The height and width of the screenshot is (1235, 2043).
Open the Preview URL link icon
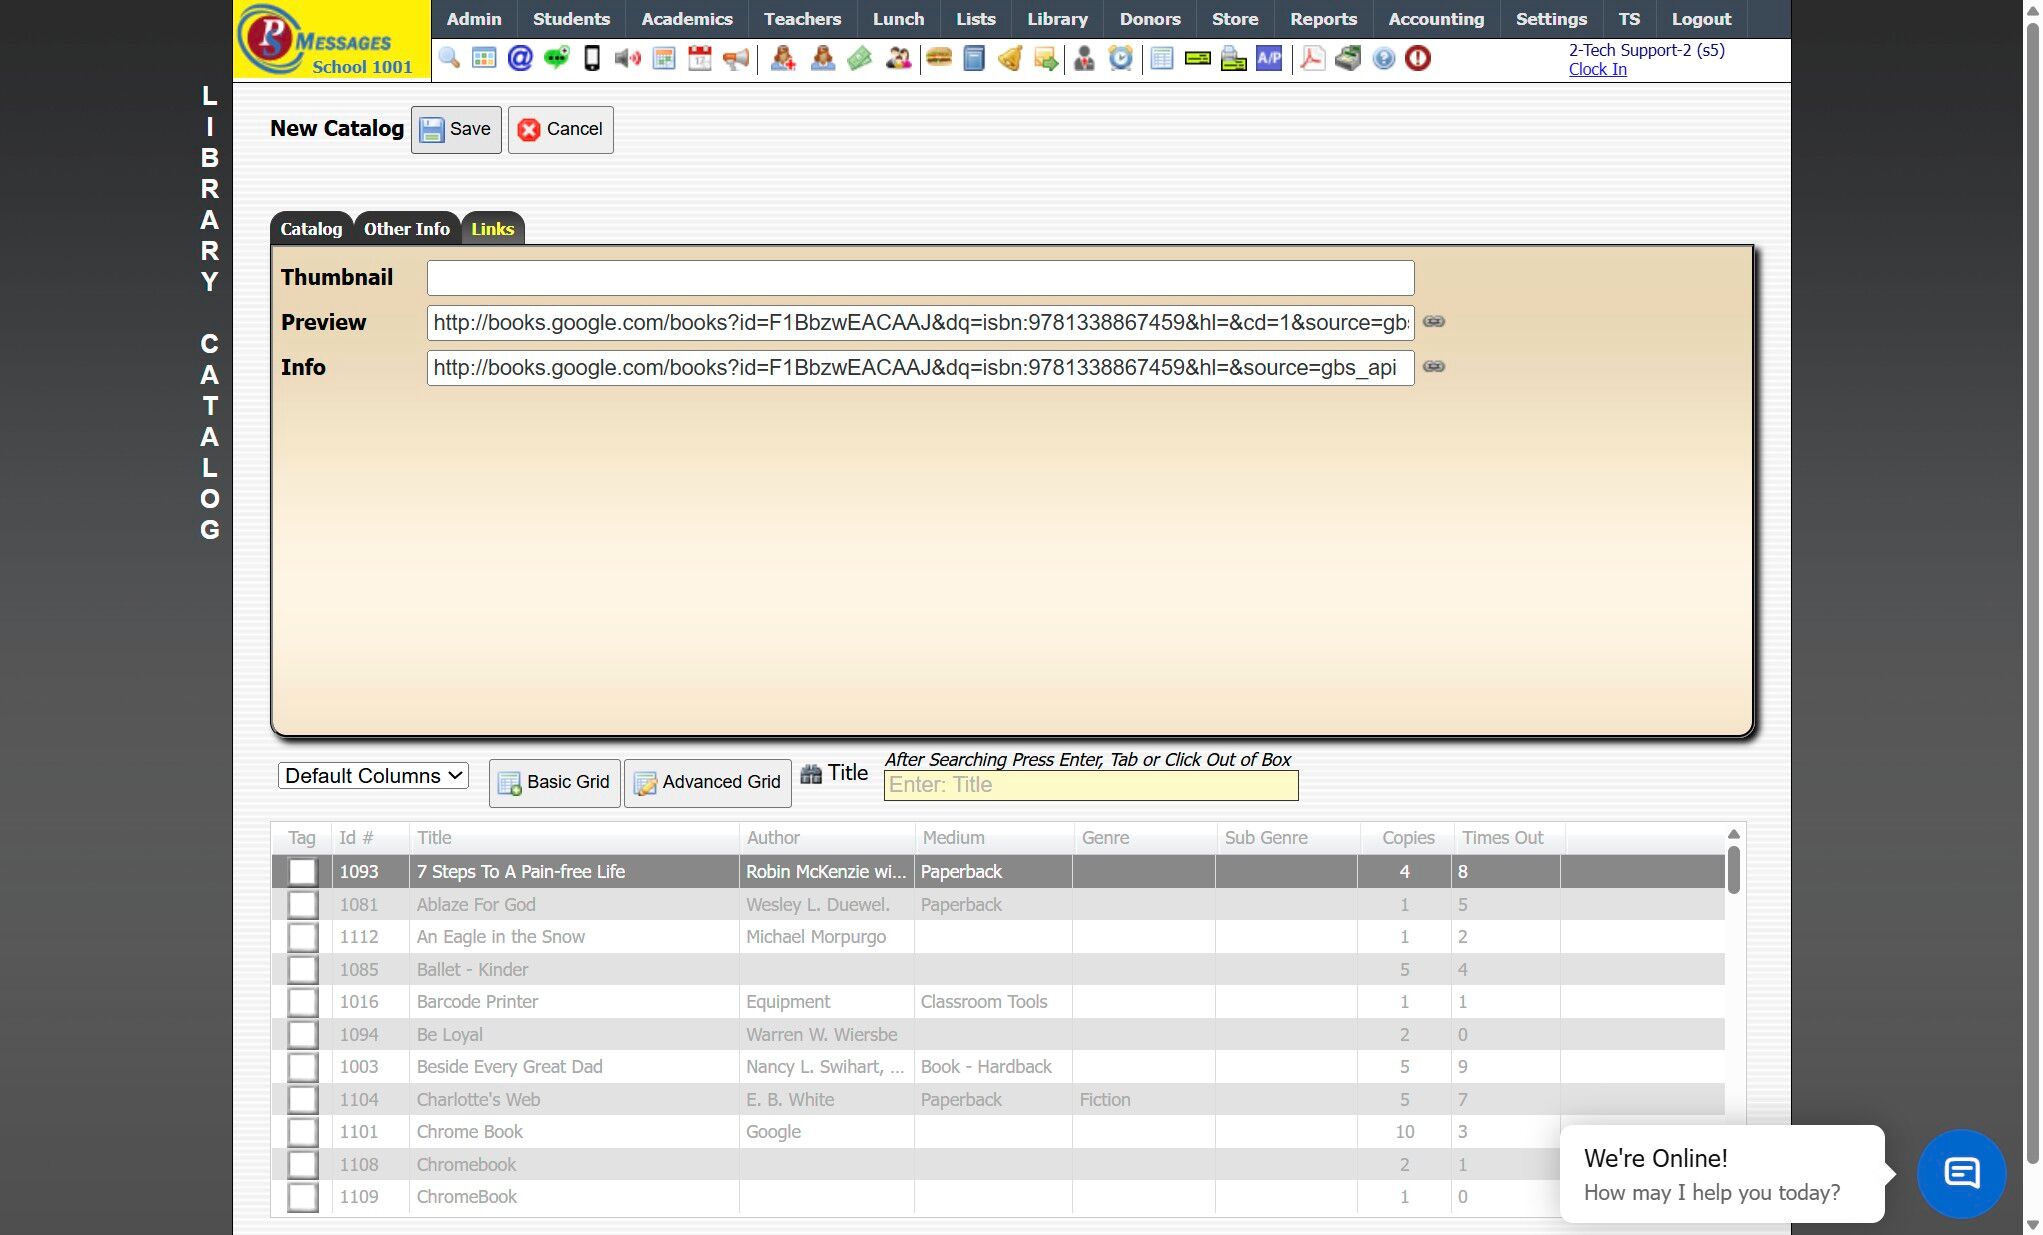(x=1434, y=322)
